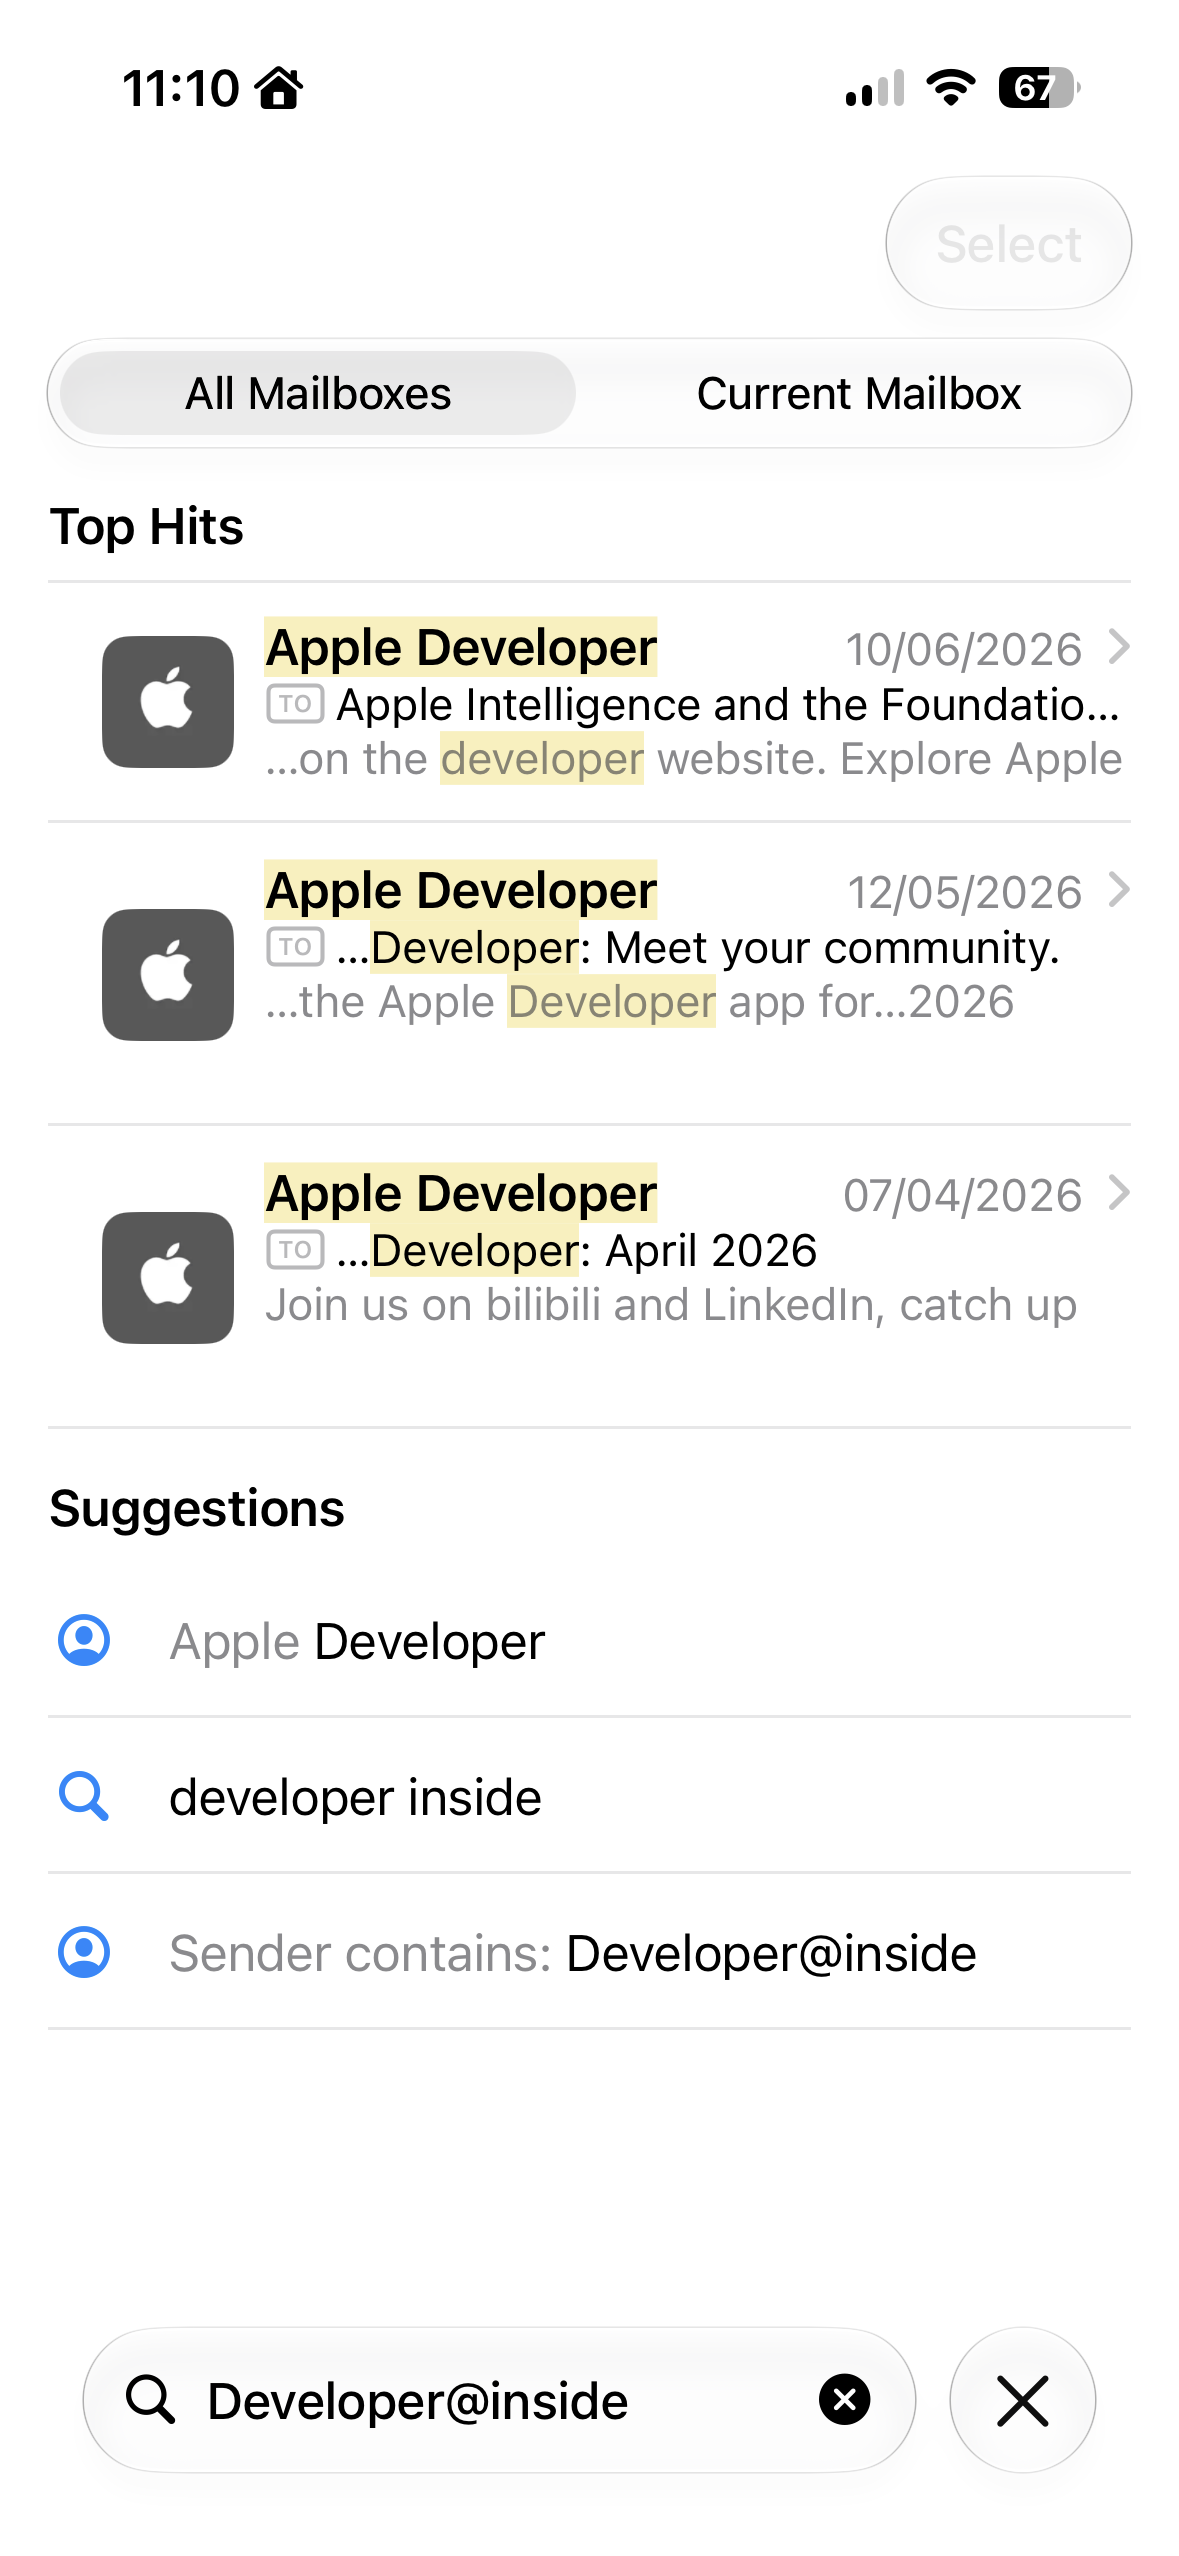The height and width of the screenshot is (2556, 1179).
Task: Cancel search with the X button
Action: coord(1022,2400)
